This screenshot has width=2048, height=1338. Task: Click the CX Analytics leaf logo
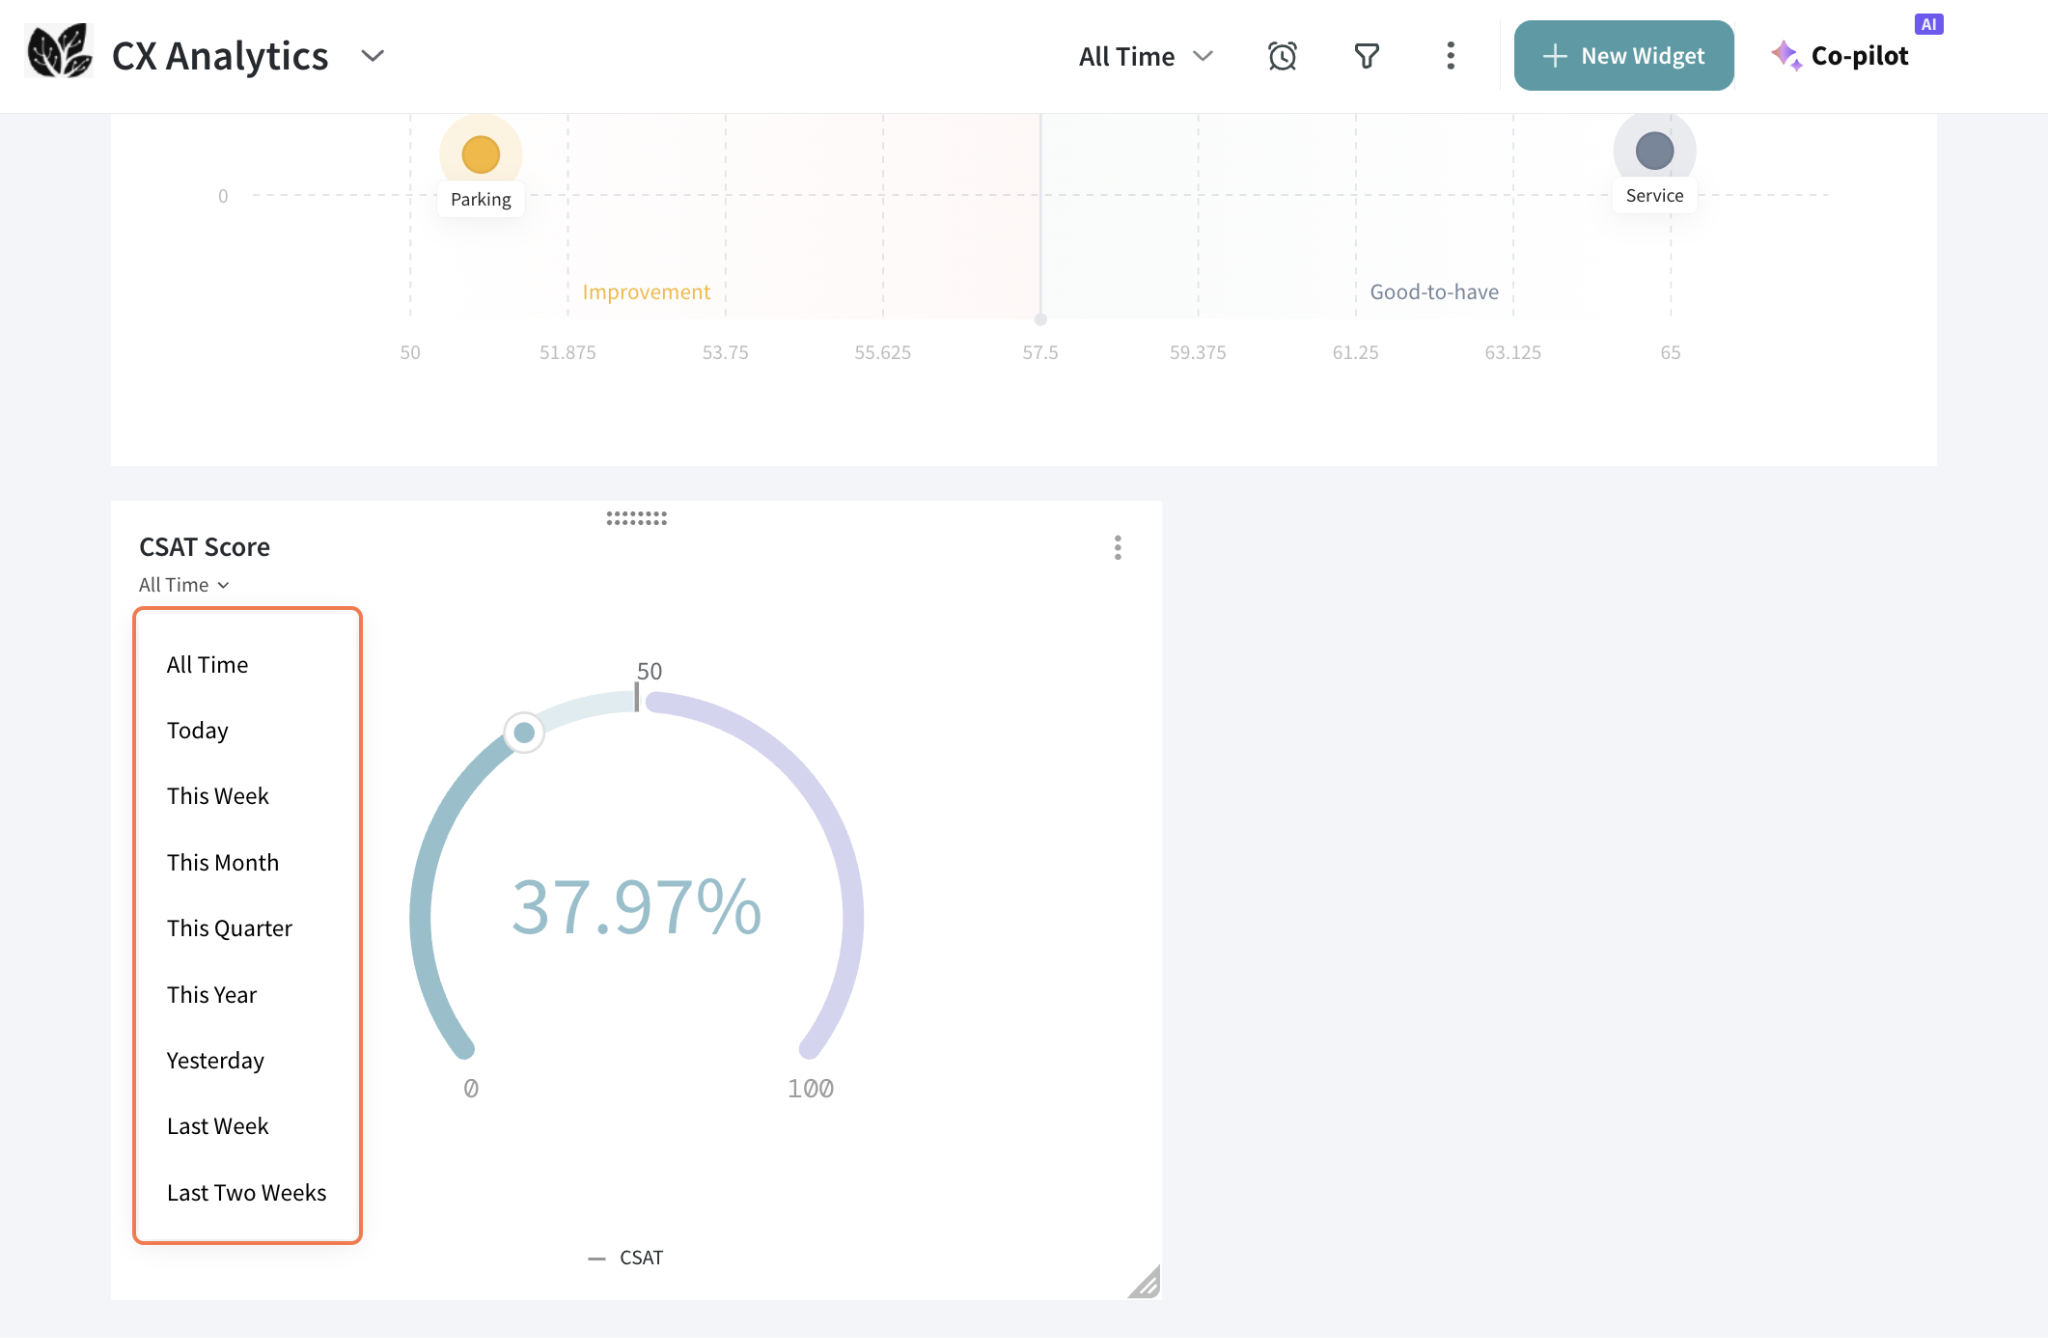[58, 52]
